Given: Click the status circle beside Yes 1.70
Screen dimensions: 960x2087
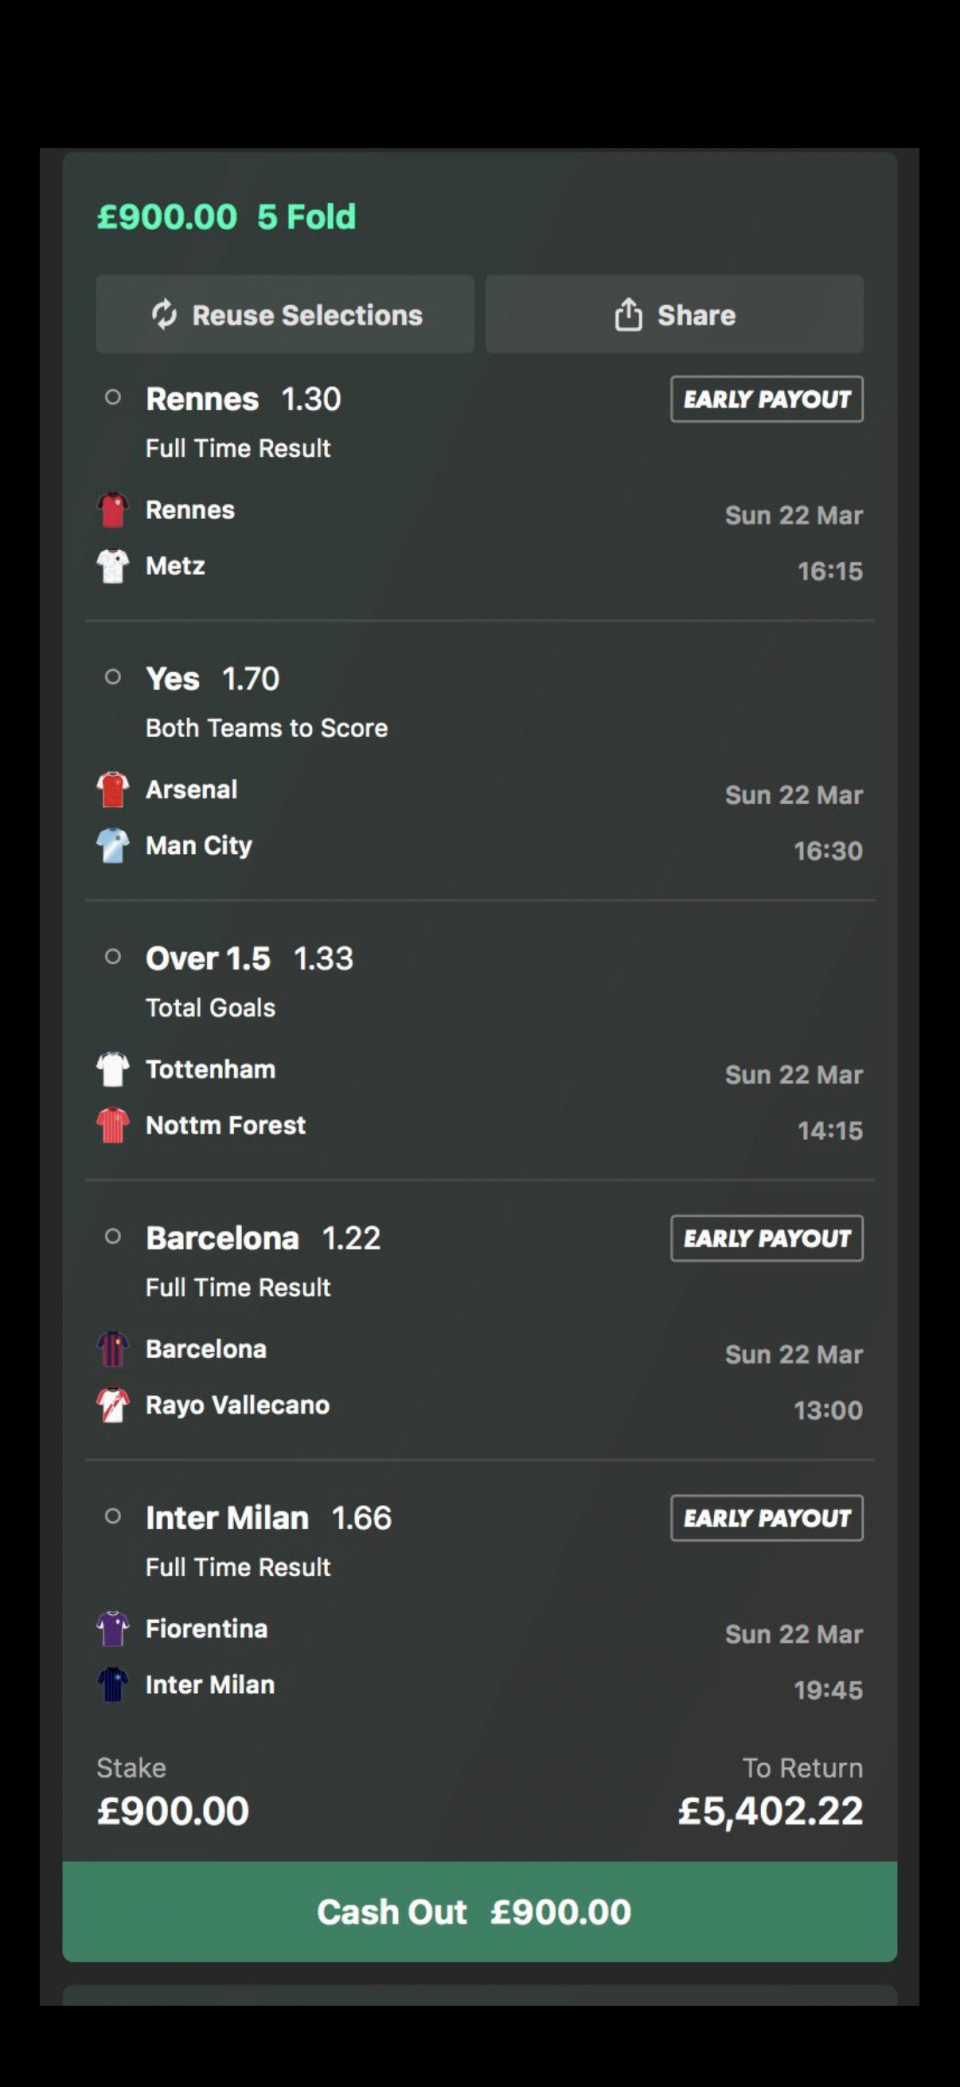Looking at the screenshot, I should click(113, 678).
